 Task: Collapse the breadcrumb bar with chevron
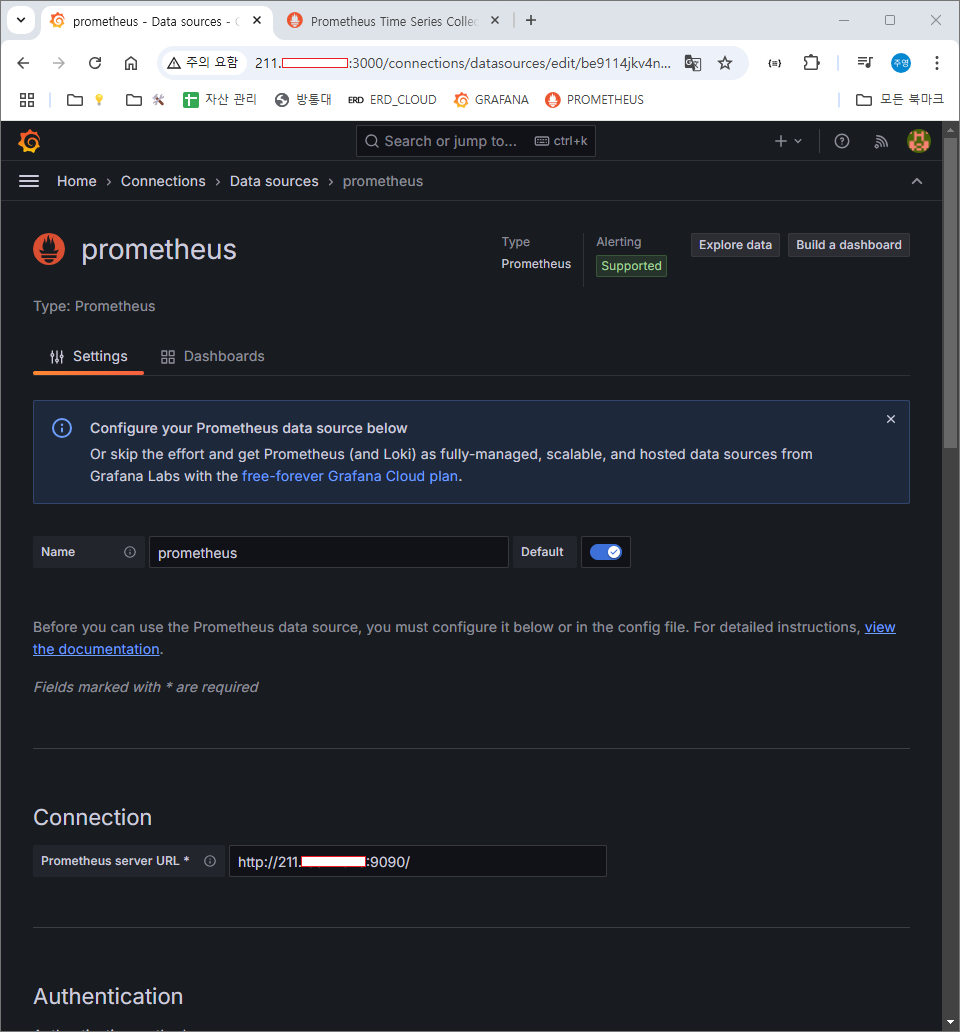pyautogui.click(x=917, y=181)
